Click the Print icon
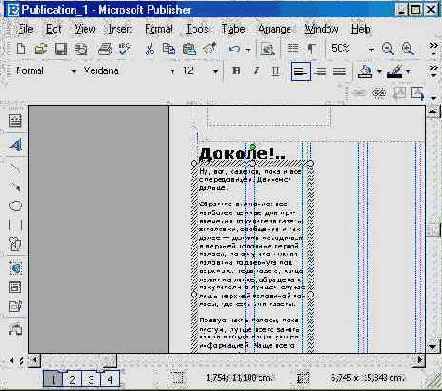 105,49
